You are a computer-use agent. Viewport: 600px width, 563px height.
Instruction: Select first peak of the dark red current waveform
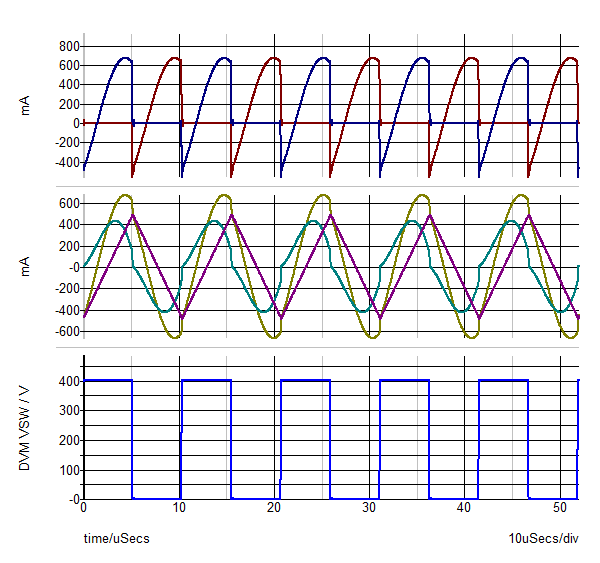tap(174, 58)
